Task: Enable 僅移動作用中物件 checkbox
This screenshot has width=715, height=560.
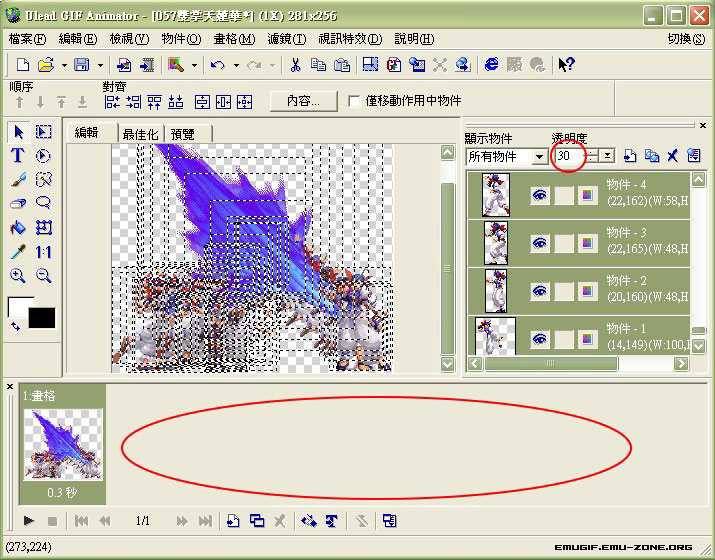Action: point(354,101)
